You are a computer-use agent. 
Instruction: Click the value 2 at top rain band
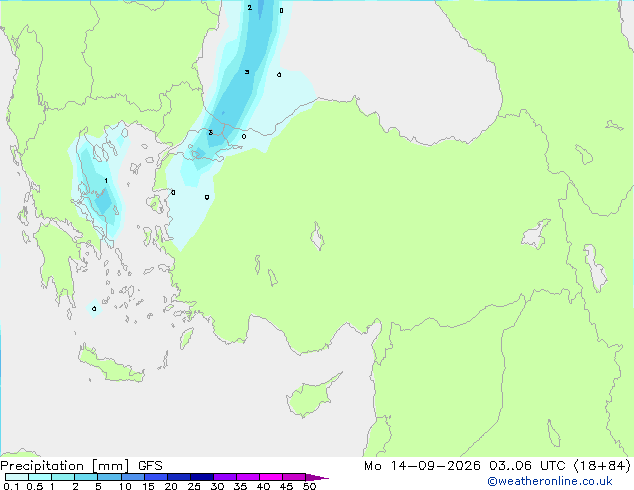click(249, 7)
